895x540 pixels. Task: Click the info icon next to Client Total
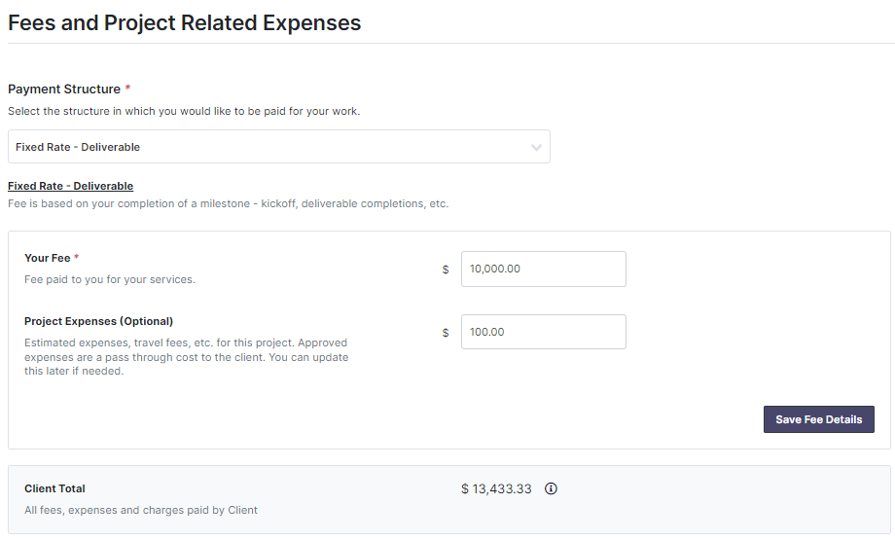click(551, 489)
